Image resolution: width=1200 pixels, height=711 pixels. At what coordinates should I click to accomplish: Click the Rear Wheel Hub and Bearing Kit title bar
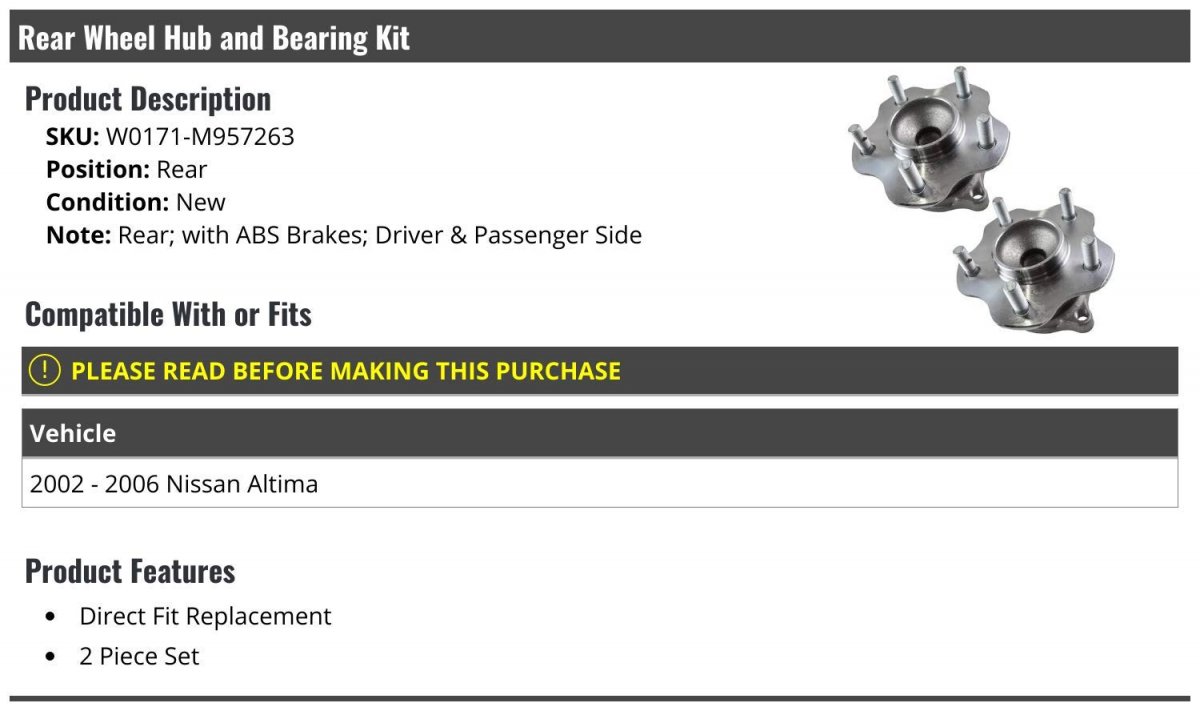click(600, 38)
